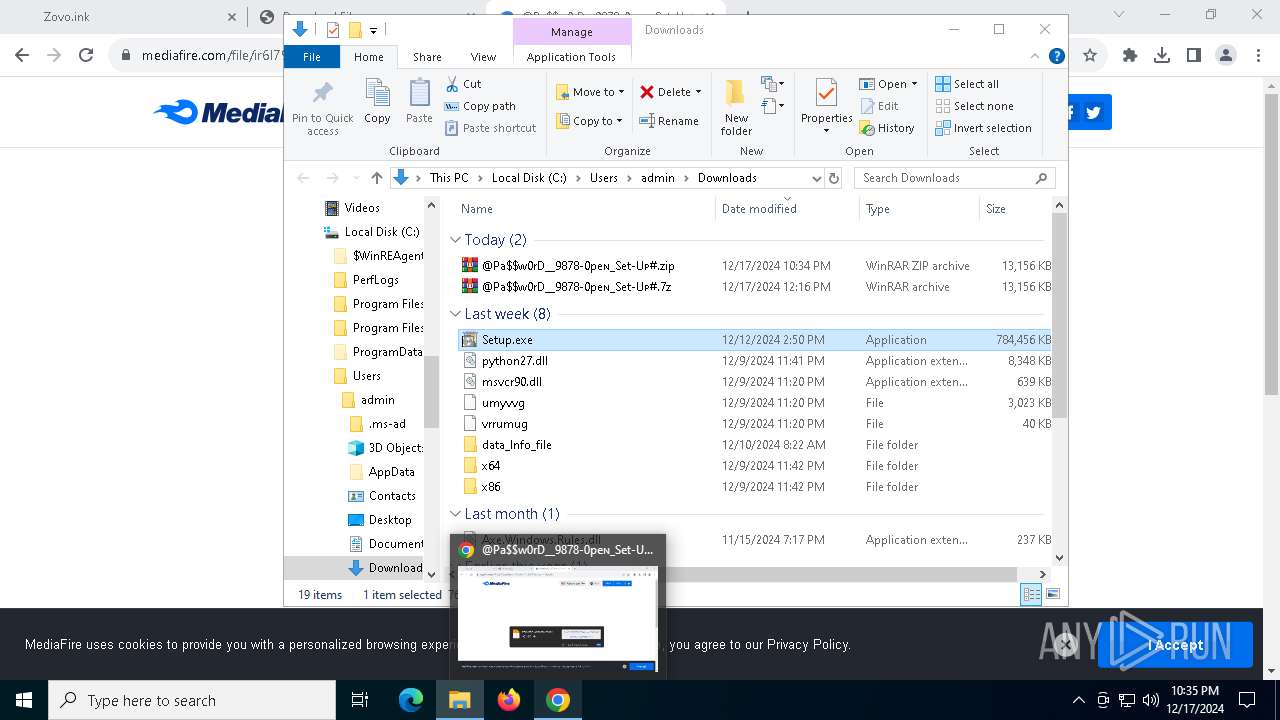Select PerfLogs folder in navigation pane
Screen dimensions: 1280x720
[376, 280]
